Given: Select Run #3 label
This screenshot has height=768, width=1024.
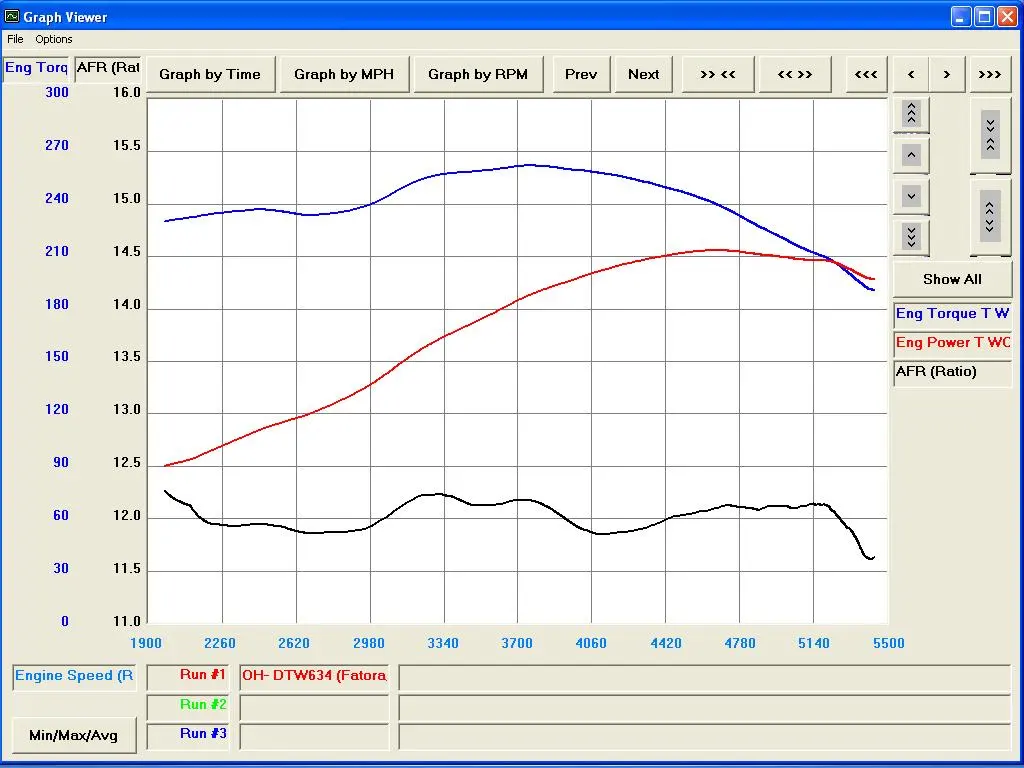Looking at the screenshot, I should [x=188, y=736].
